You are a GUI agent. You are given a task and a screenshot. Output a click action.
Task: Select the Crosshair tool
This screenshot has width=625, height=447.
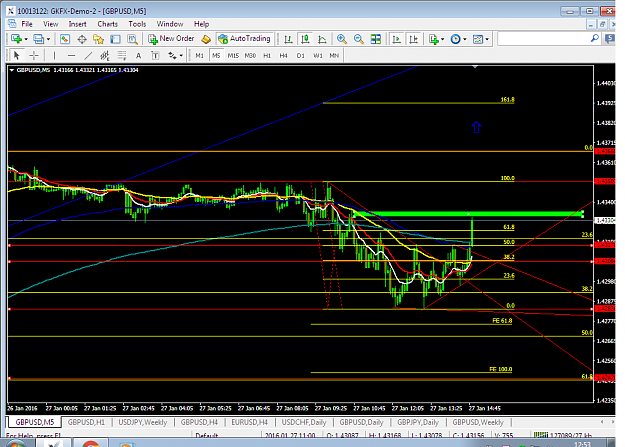point(33,55)
